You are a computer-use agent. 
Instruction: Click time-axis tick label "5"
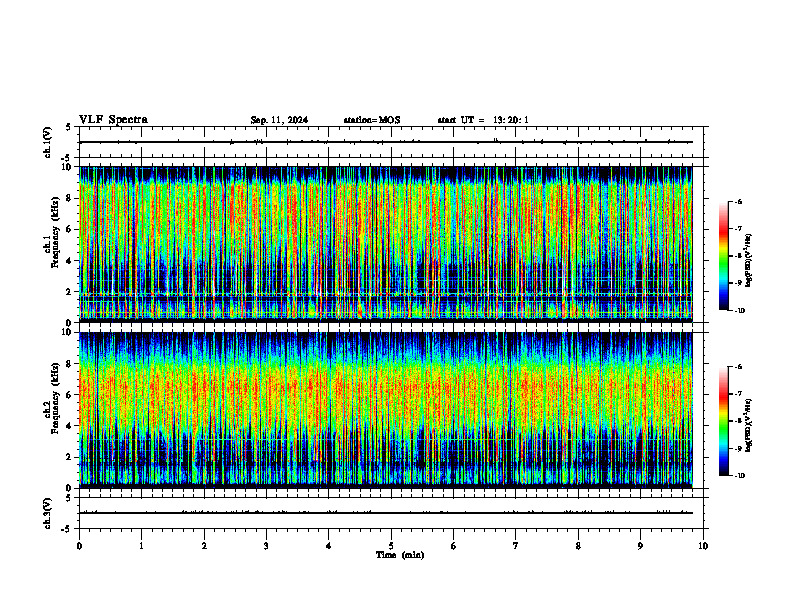[x=391, y=546]
